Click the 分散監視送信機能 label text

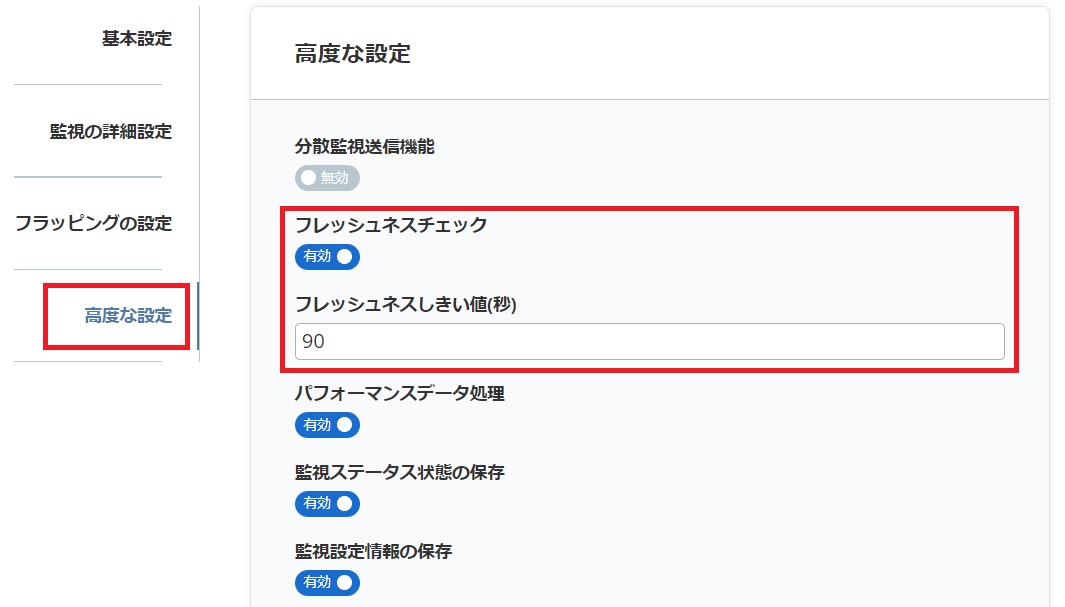(x=365, y=147)
